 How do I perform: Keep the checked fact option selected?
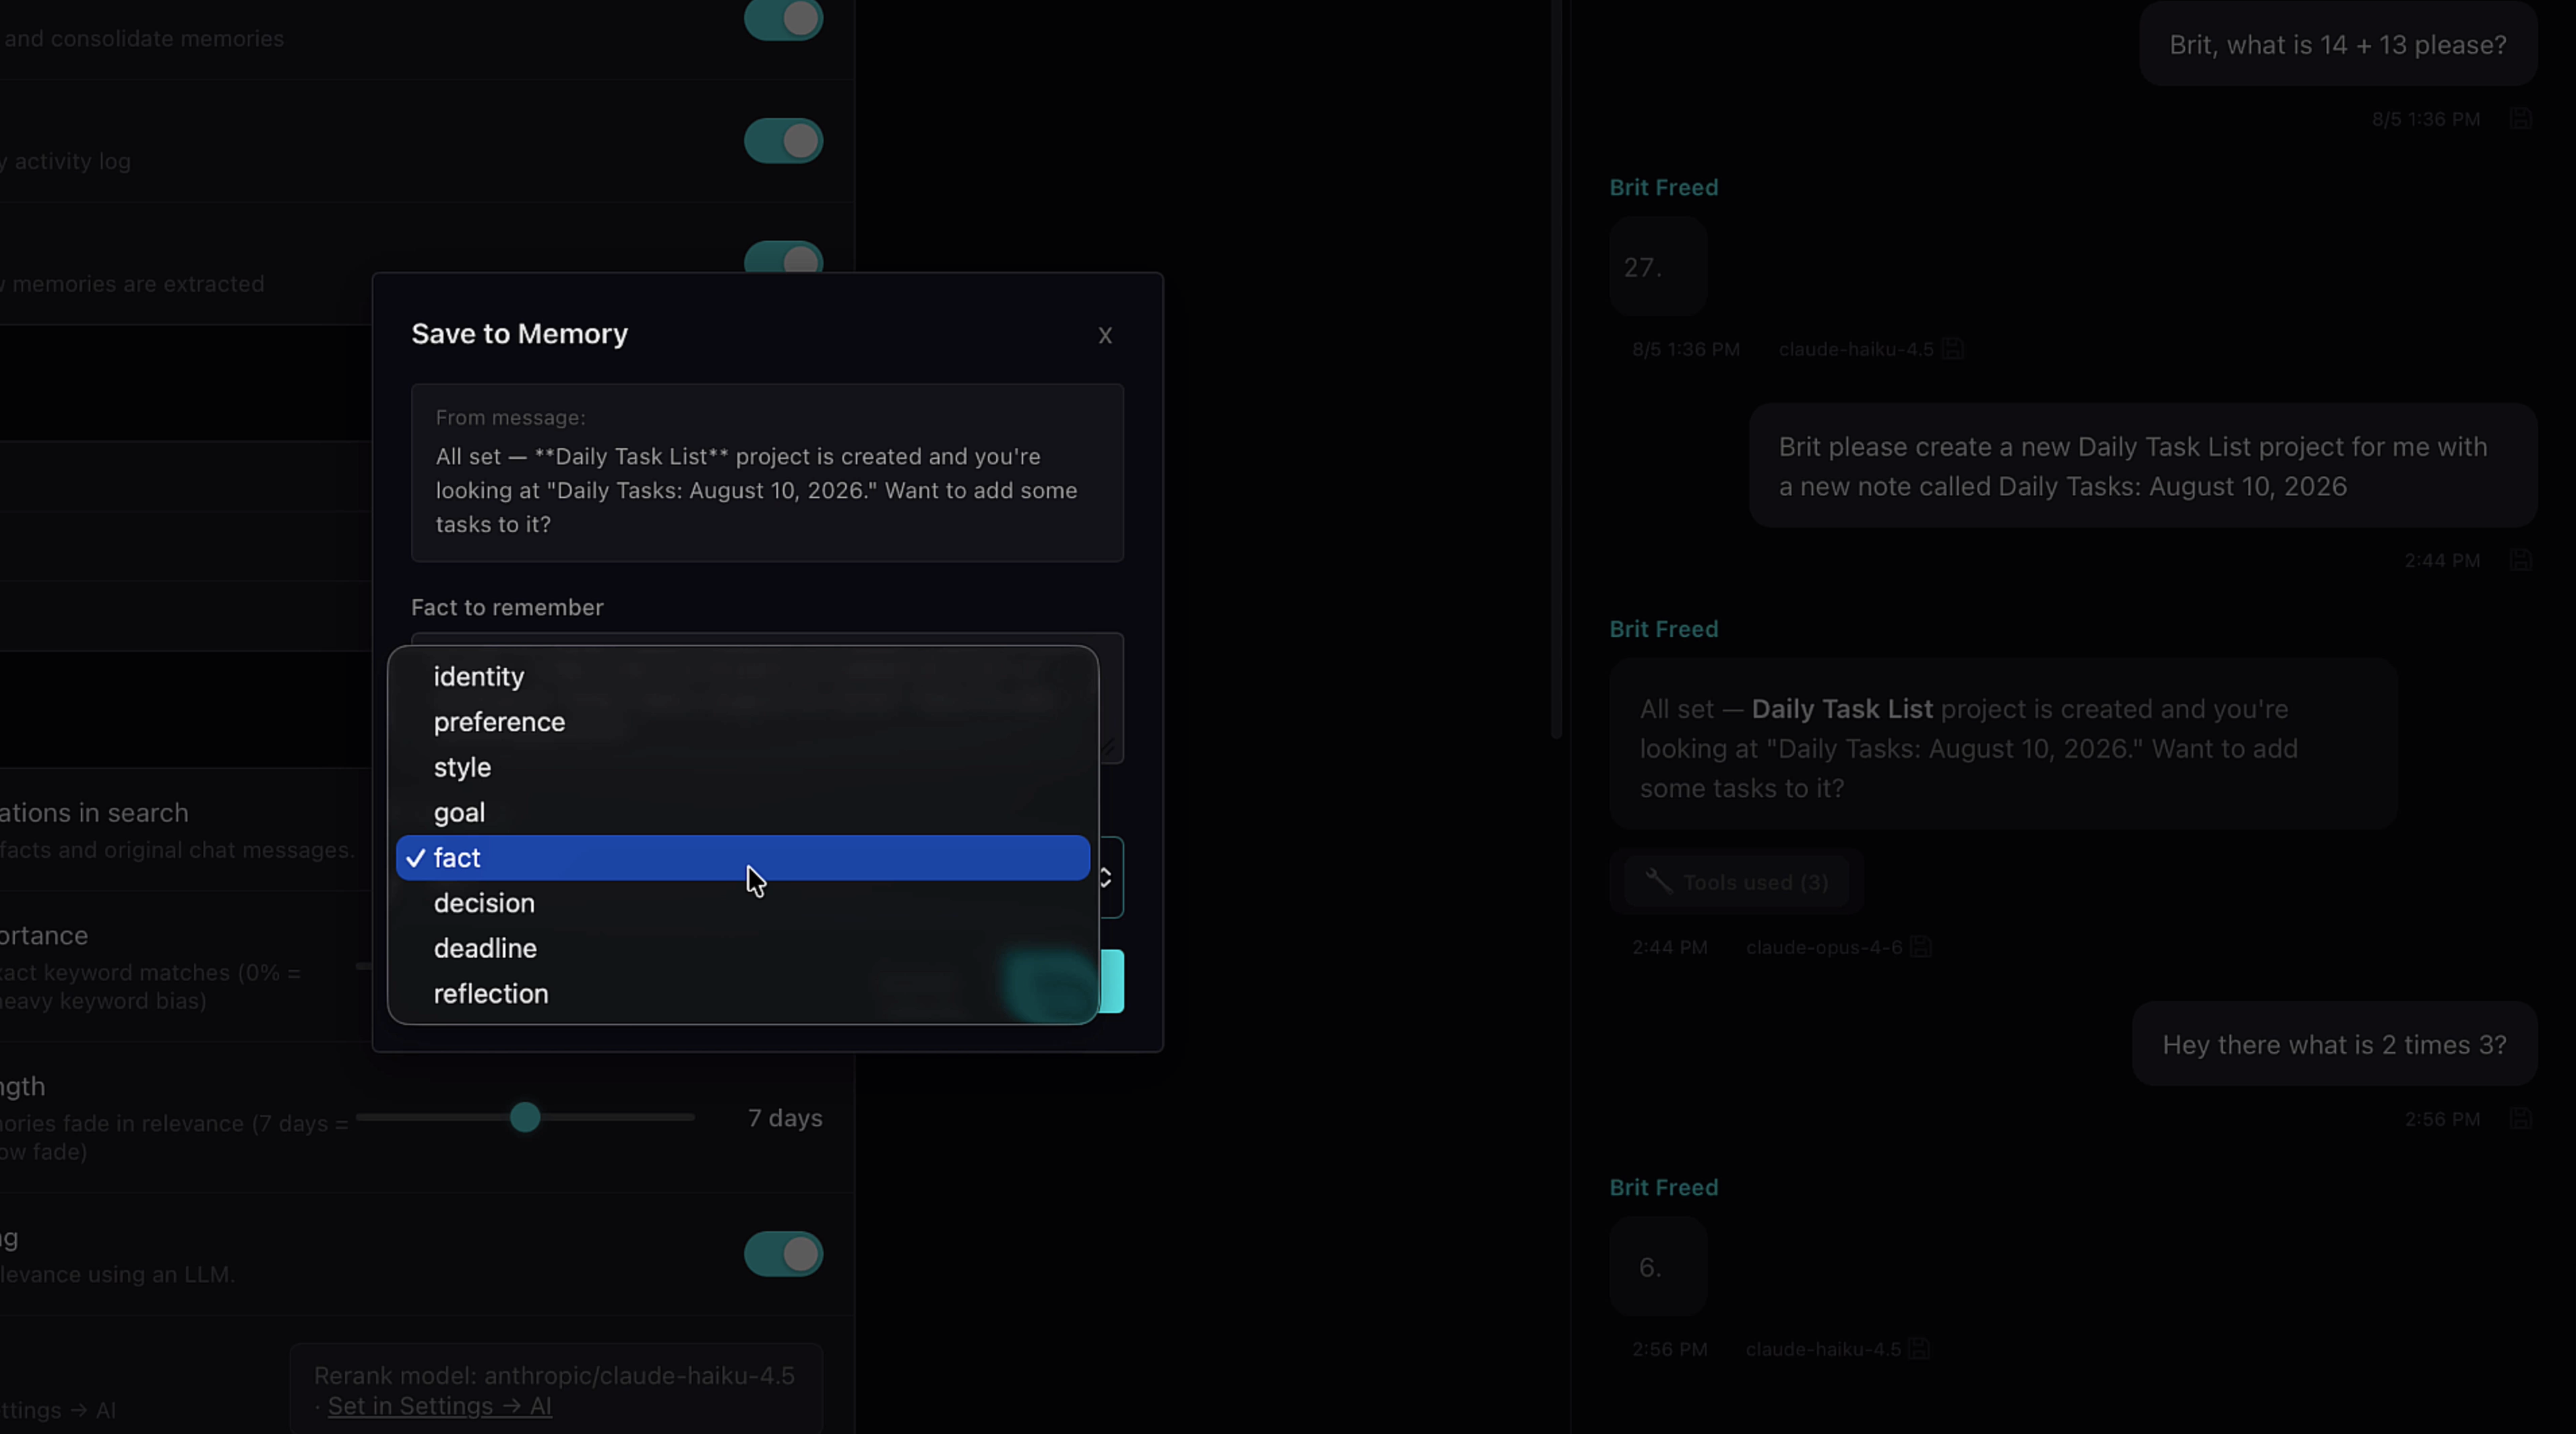click(x=742, y=858)
